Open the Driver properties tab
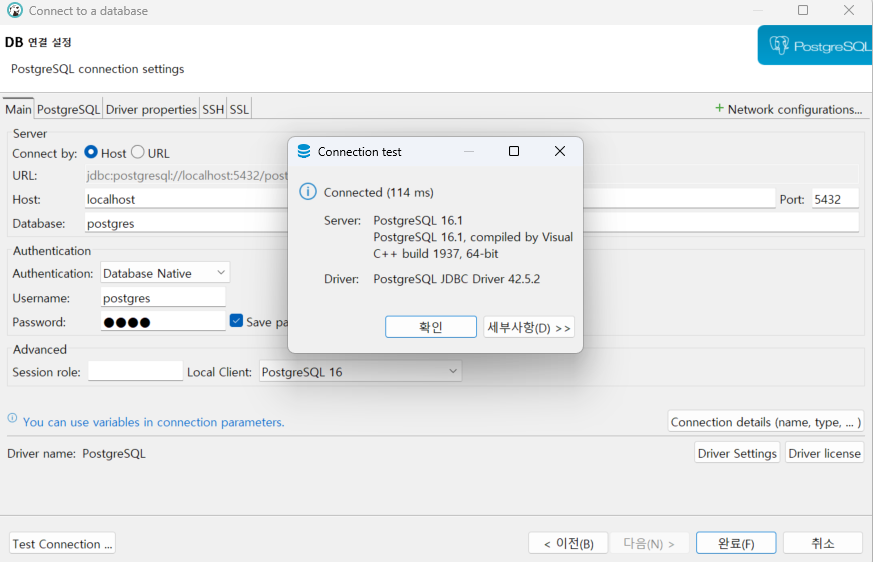 click(x=151, y=109)
